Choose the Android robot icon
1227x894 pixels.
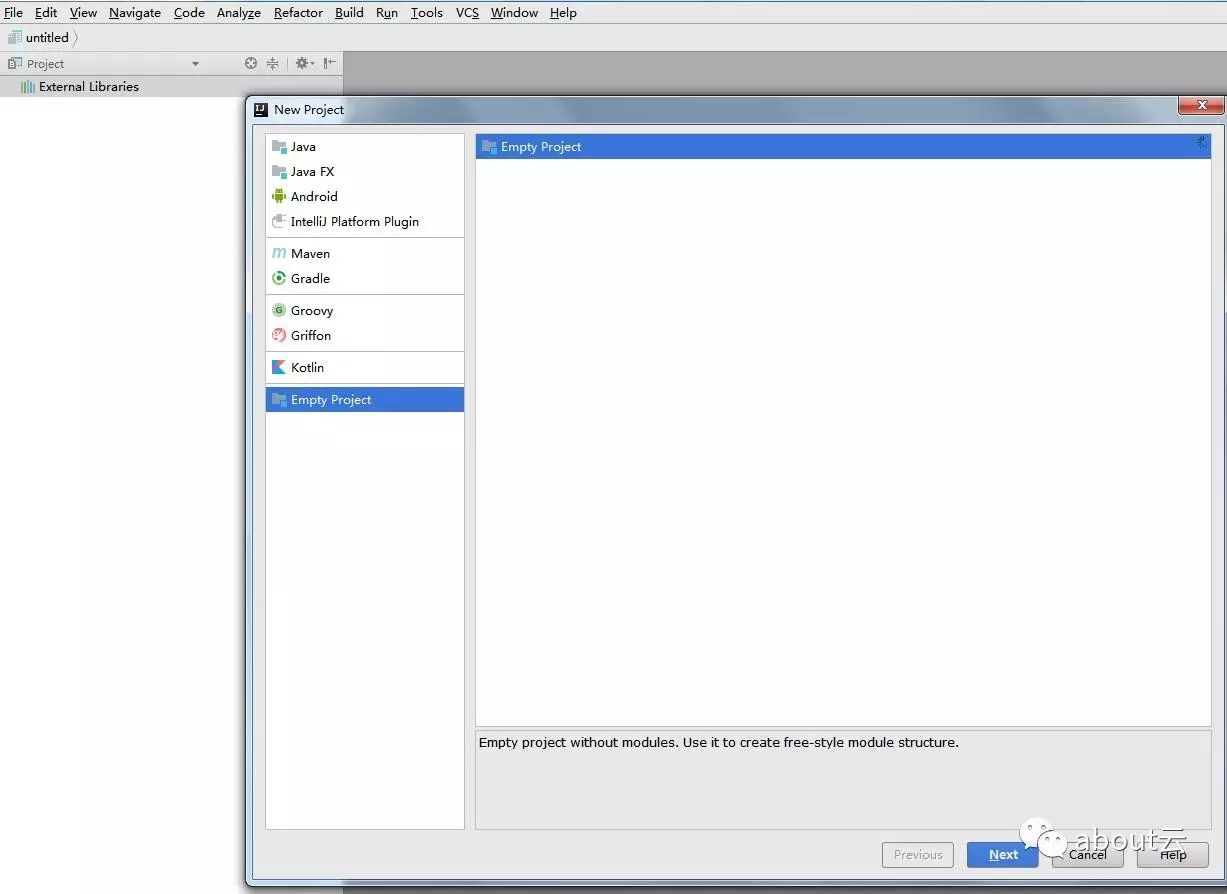[x=279, y=197]
